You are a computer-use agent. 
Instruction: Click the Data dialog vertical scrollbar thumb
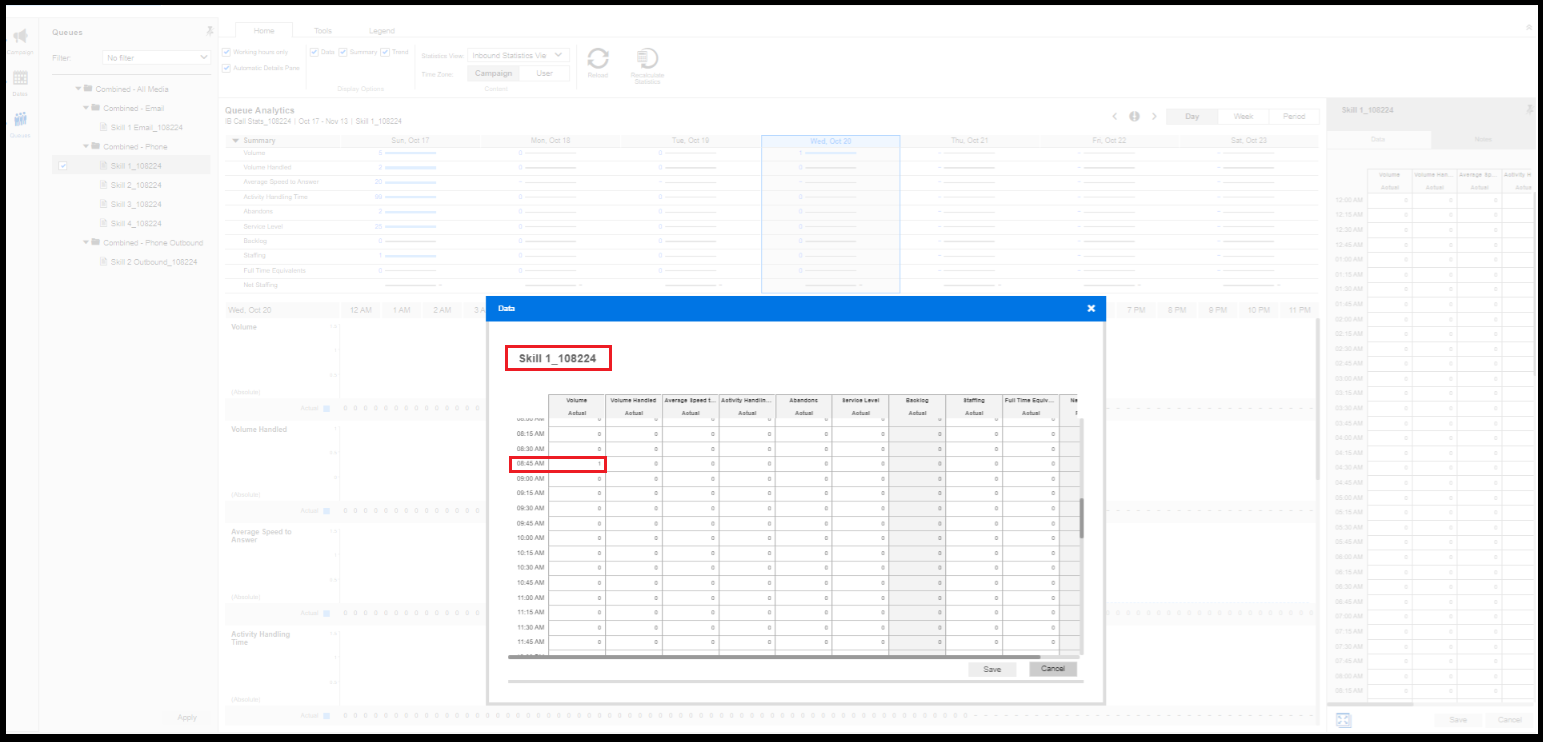click(x=1080, y=518)
